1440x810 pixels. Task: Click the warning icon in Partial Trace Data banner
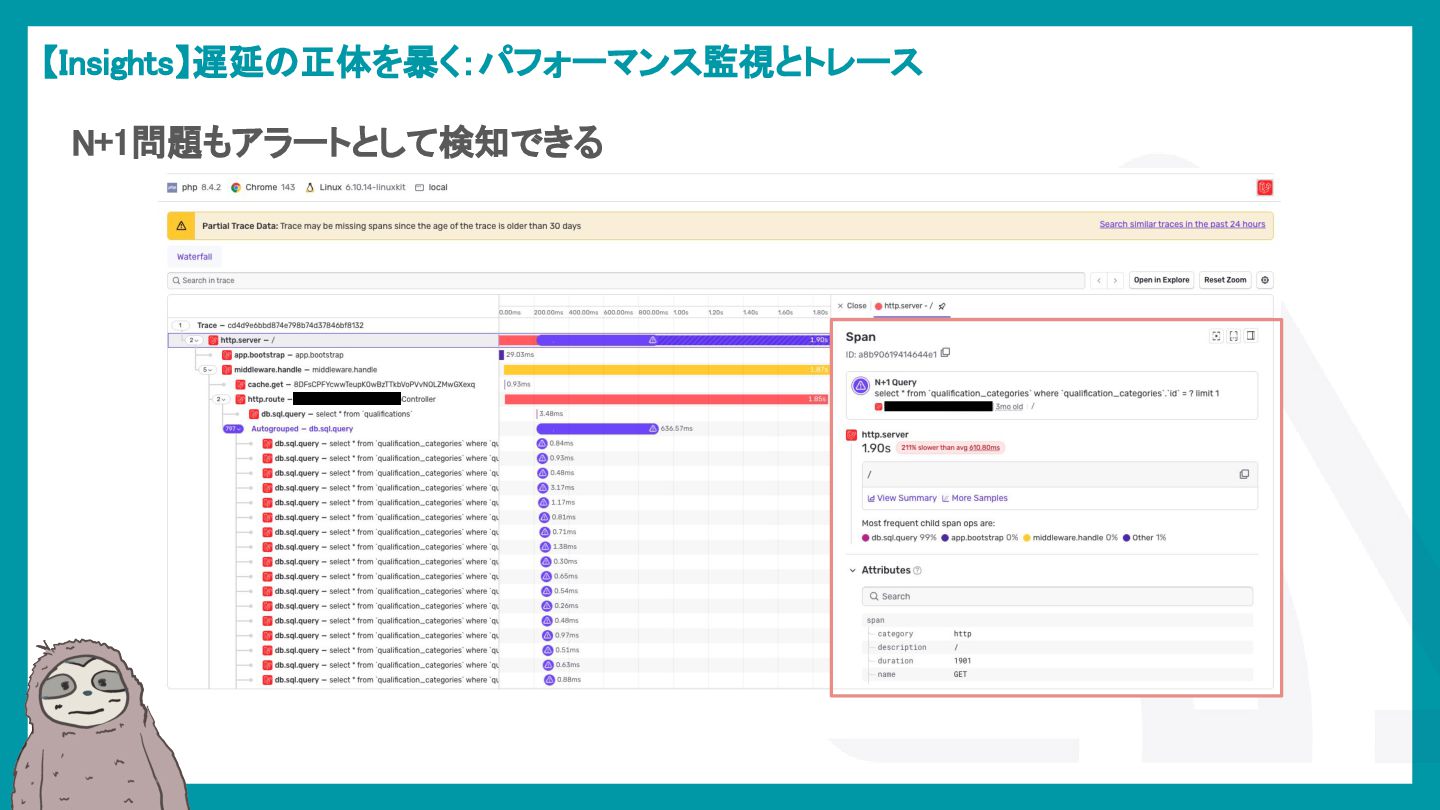[x=181, y=226]
